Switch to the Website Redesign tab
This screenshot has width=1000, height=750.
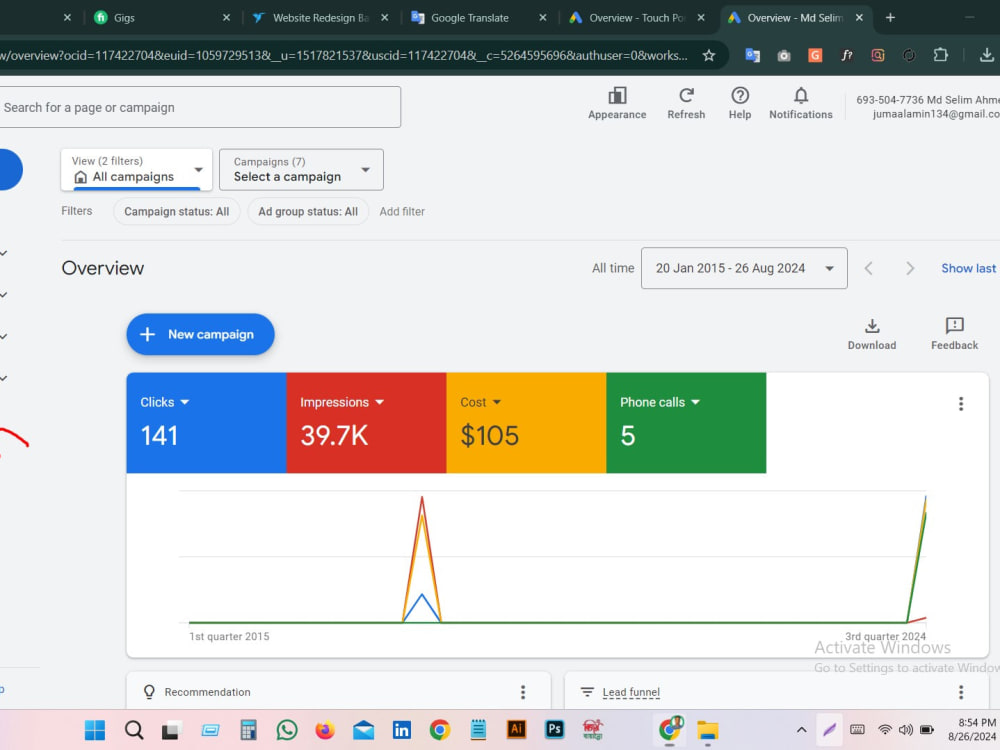click(319, 18)
